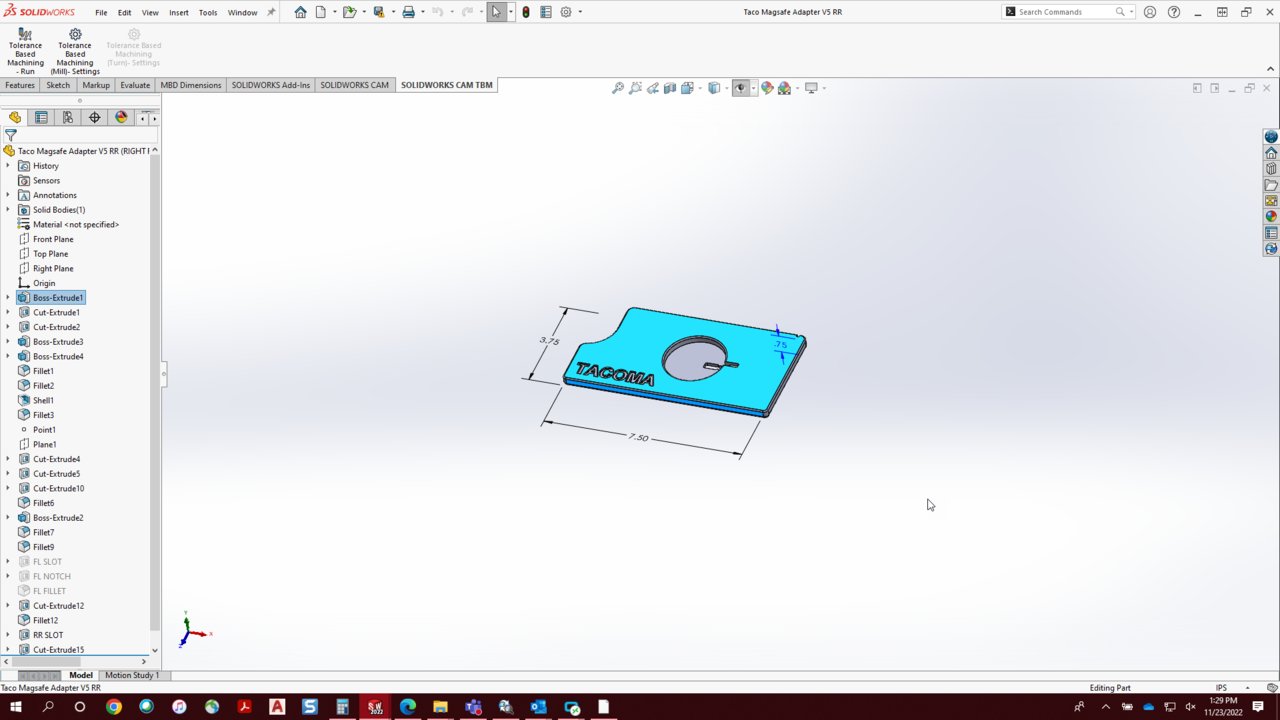Toggle Hide/Show Items in view toolbar
Viewport: 1280px width, 720px height.
[741, 88]
